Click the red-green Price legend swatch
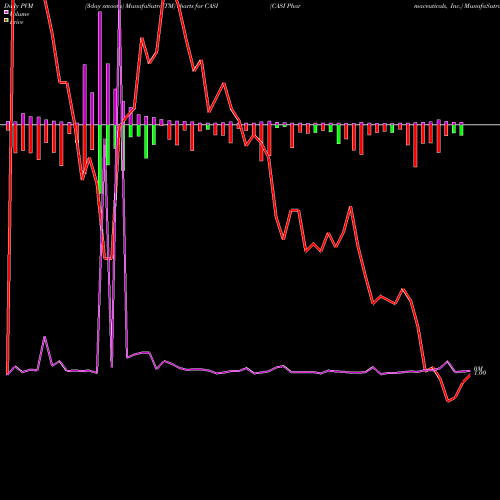 pyautogui.click(x=6, y=21)
